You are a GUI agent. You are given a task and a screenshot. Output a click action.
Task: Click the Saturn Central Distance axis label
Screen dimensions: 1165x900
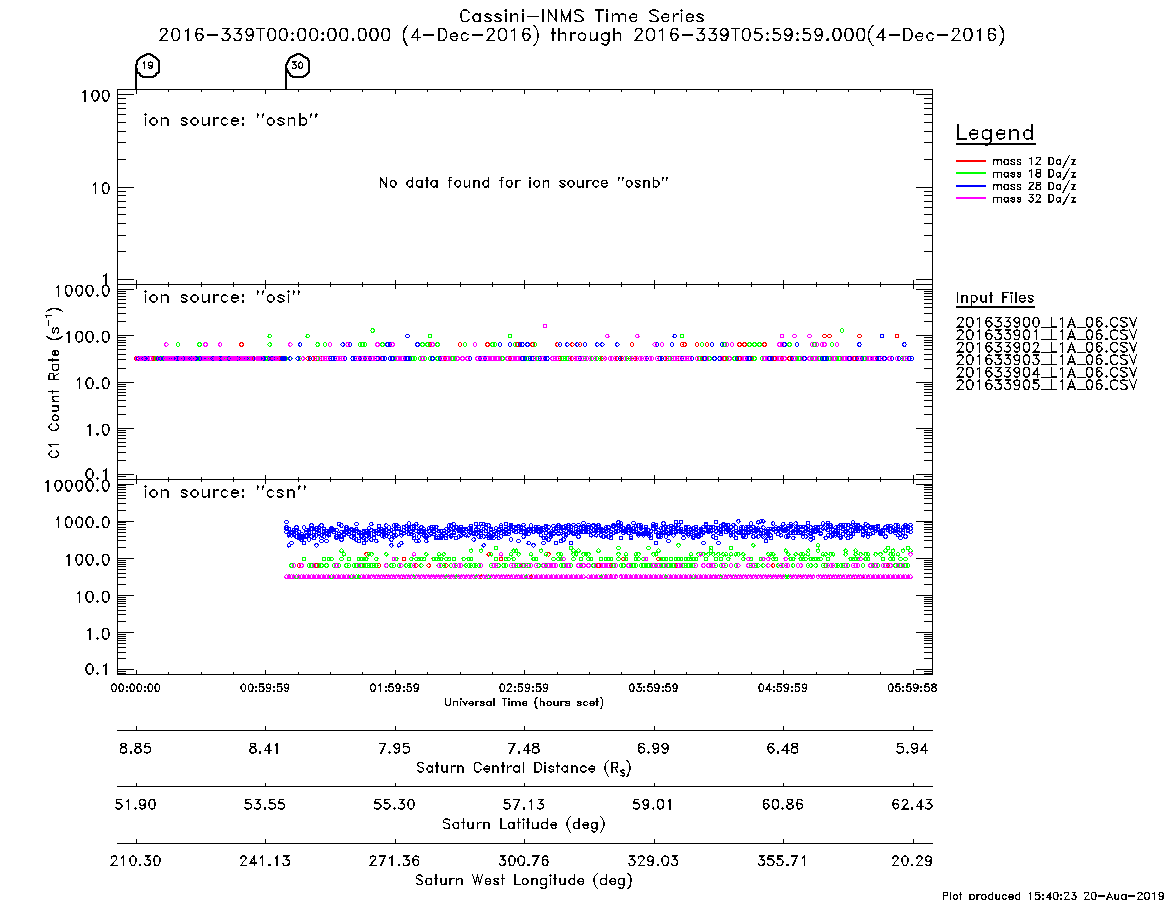click(524, 768)
